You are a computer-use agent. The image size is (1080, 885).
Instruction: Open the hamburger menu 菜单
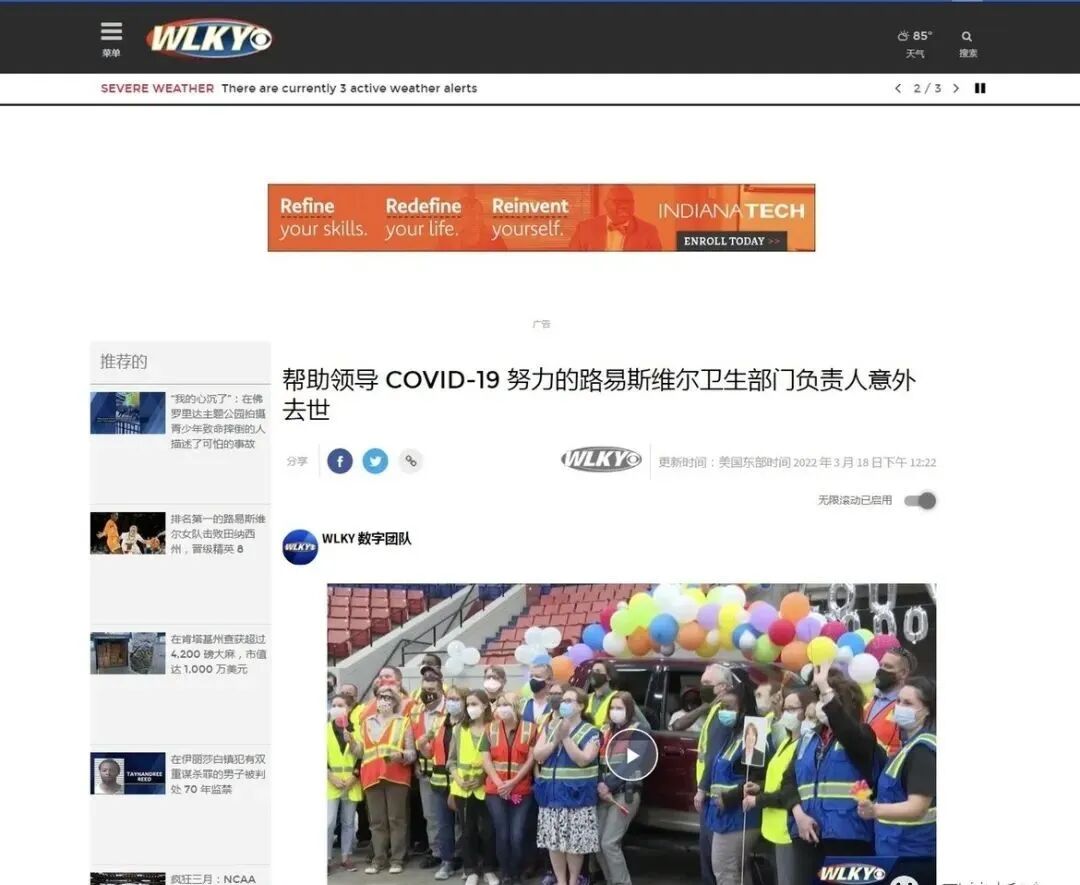(x=111, y=39)
